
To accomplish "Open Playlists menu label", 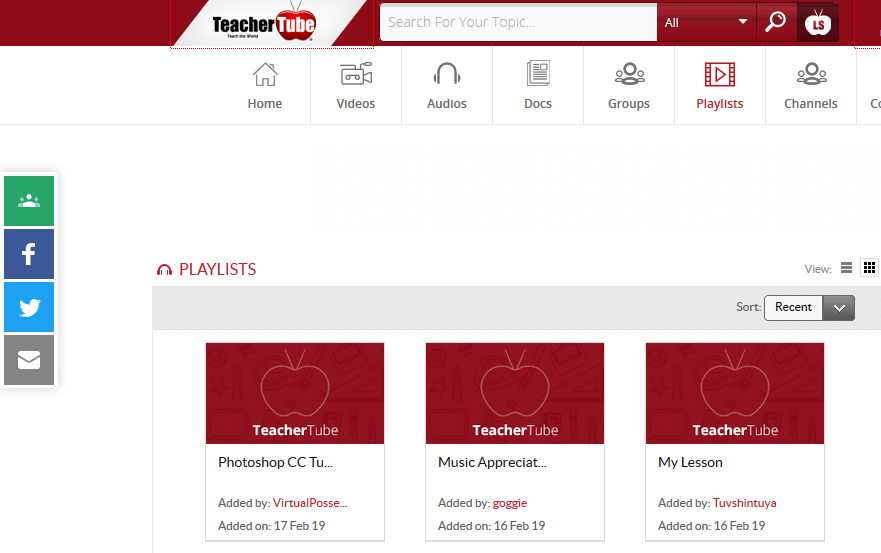I will tap(720, 104).
